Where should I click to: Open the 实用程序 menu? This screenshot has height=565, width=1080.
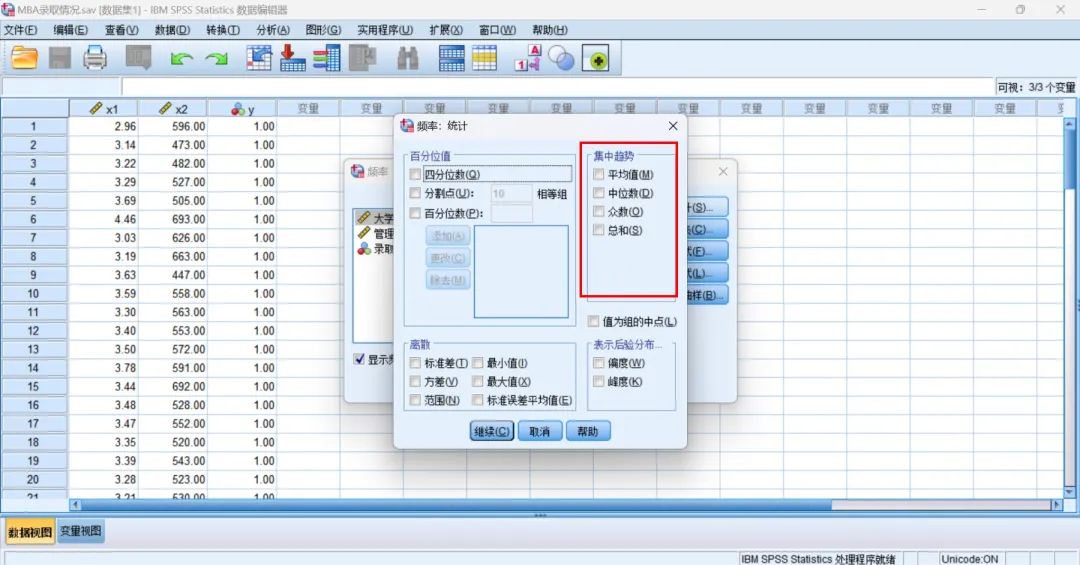click(385, 30)
